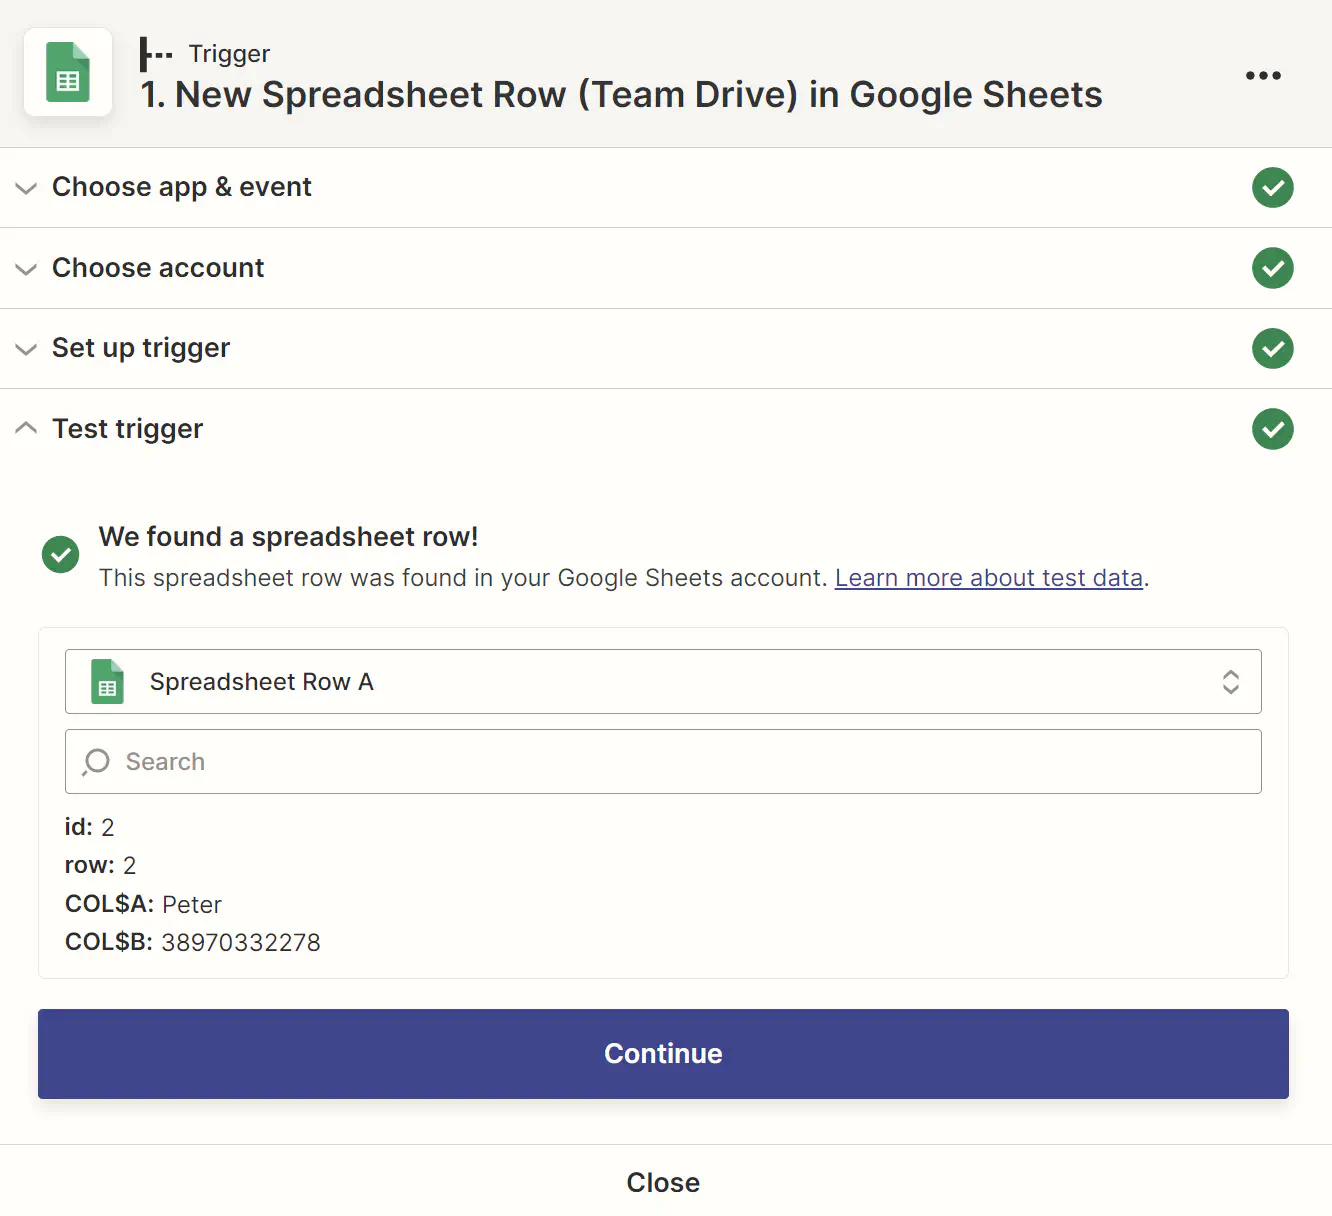Select the id: 2 data field

[x=90, y=827]
